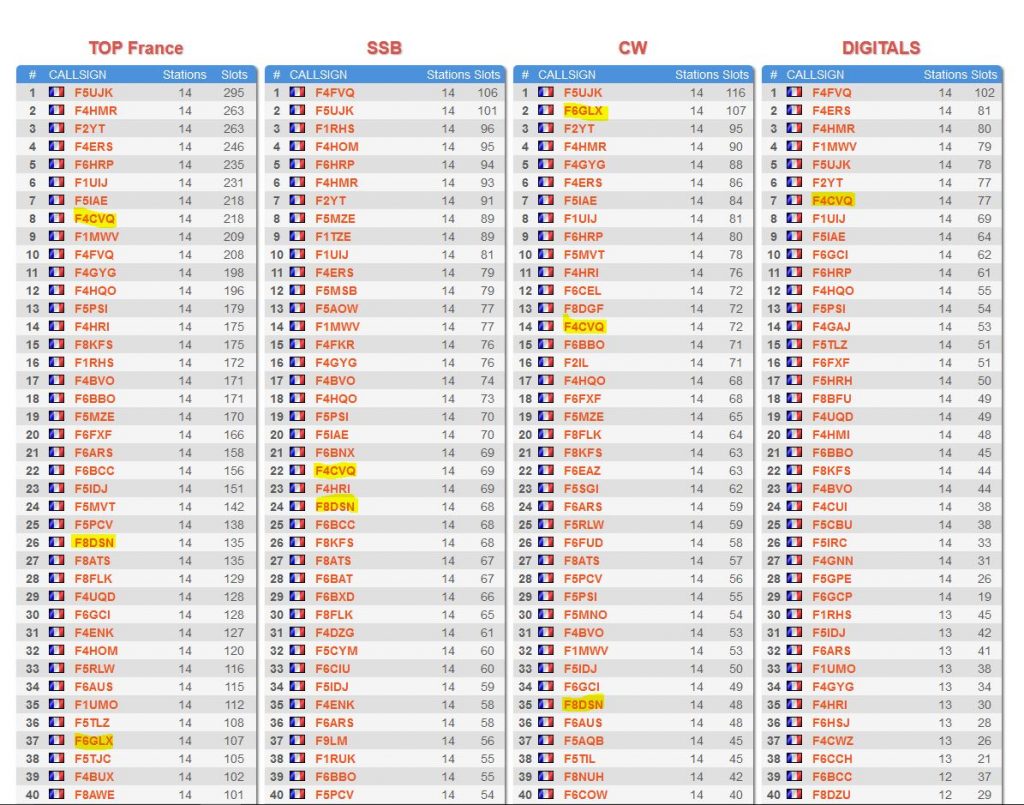Viewport: 1024px width, 805px height.
Task: Open callsign F8AWE in TOP France list
Action: (x=95, y=795)
